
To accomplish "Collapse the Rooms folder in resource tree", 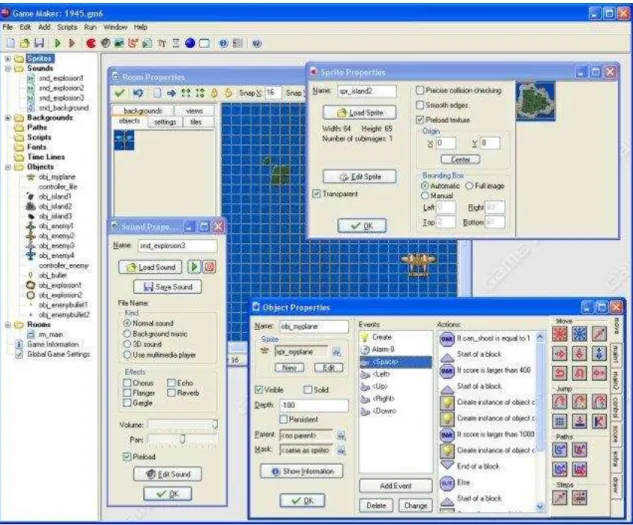I will [8, 324].
